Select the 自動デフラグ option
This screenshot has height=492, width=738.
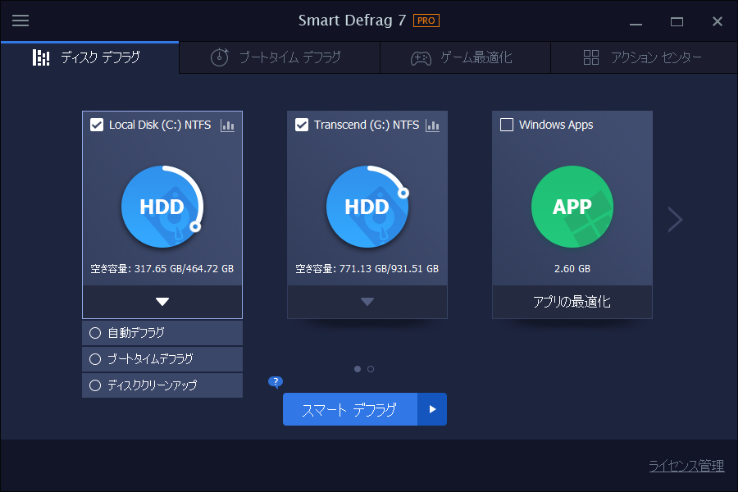point(162,333)
